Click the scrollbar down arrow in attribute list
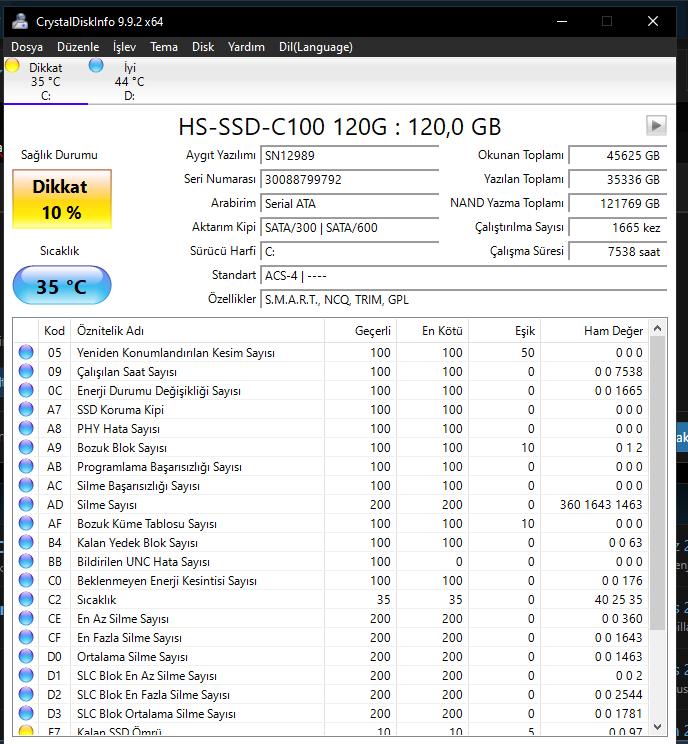 [657, 727]
